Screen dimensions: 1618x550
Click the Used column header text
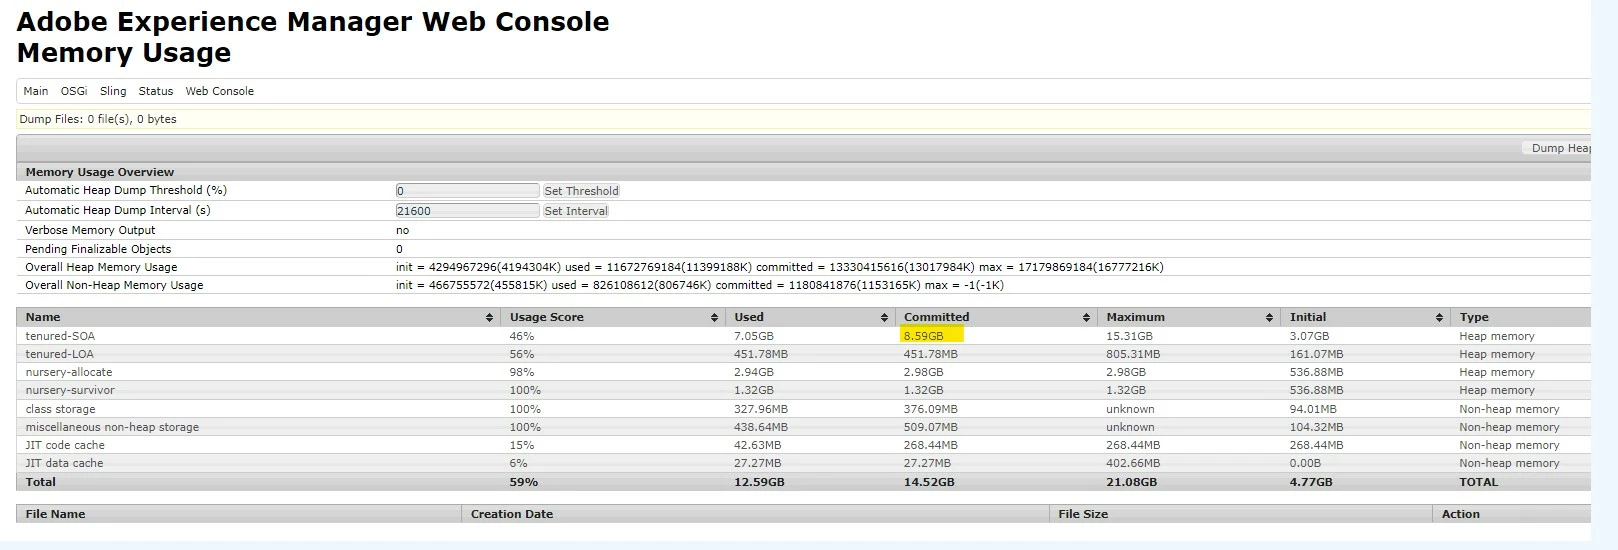(x=749, y=317)
